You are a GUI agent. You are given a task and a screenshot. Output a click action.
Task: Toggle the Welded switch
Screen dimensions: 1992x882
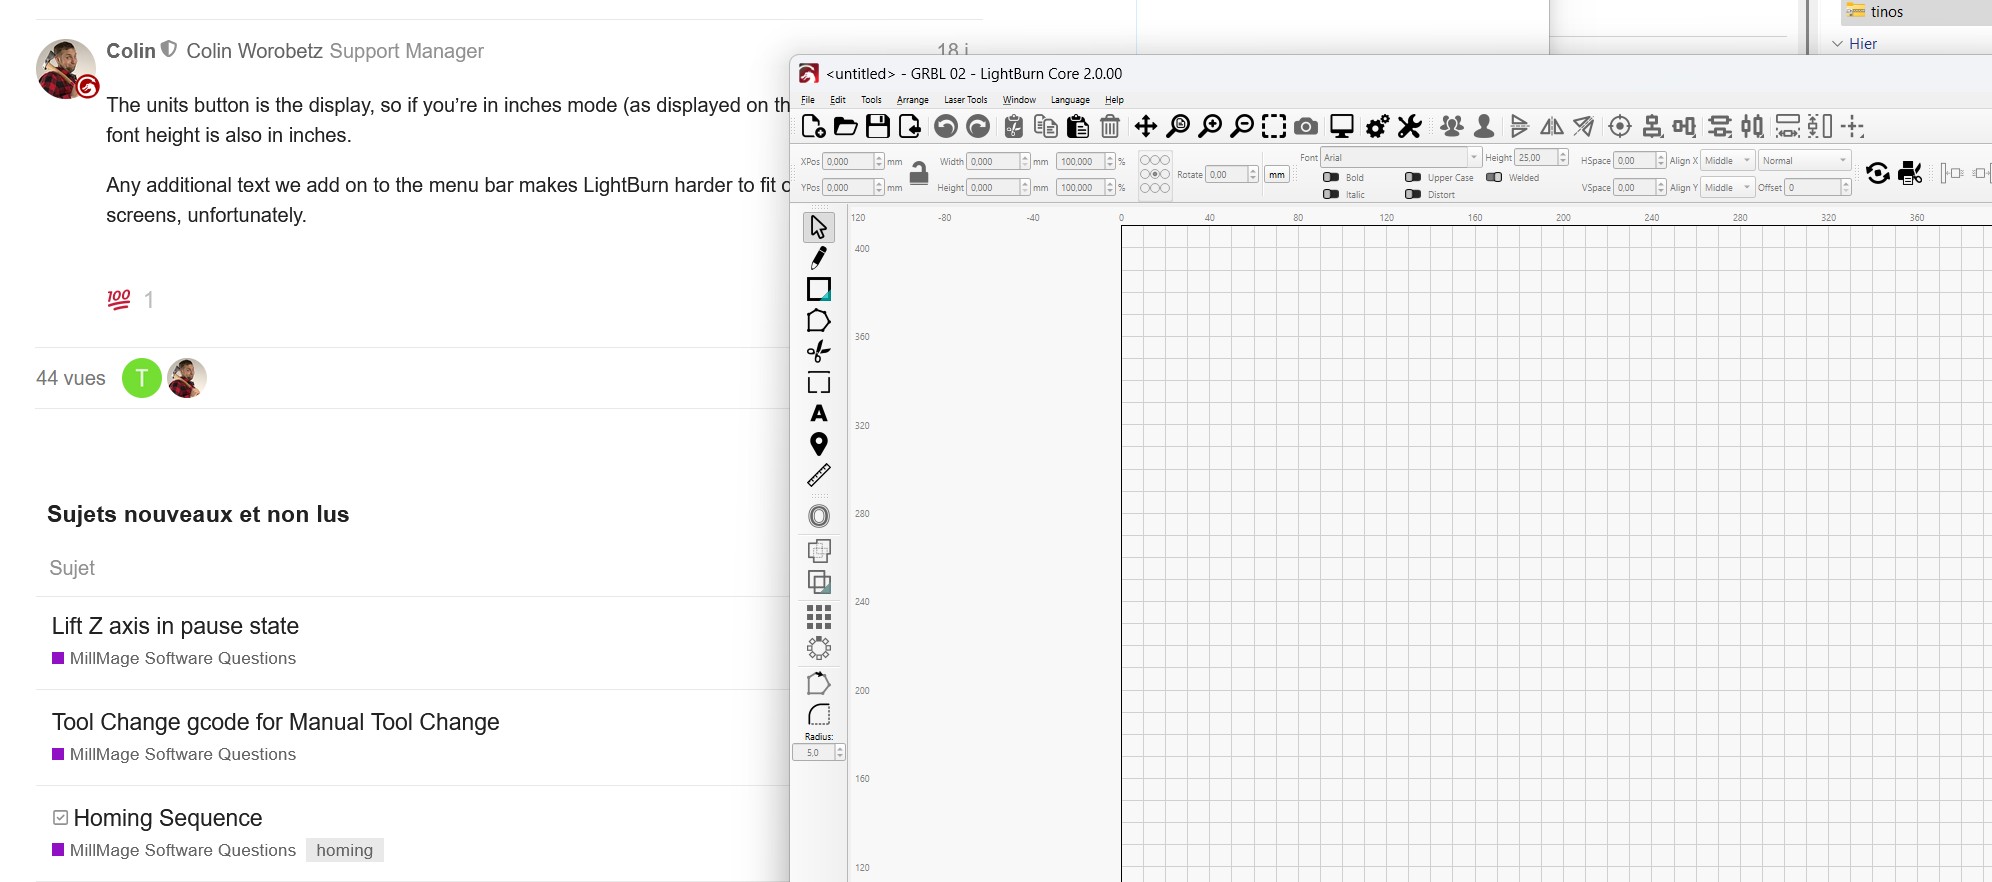tap(1494, 177)
